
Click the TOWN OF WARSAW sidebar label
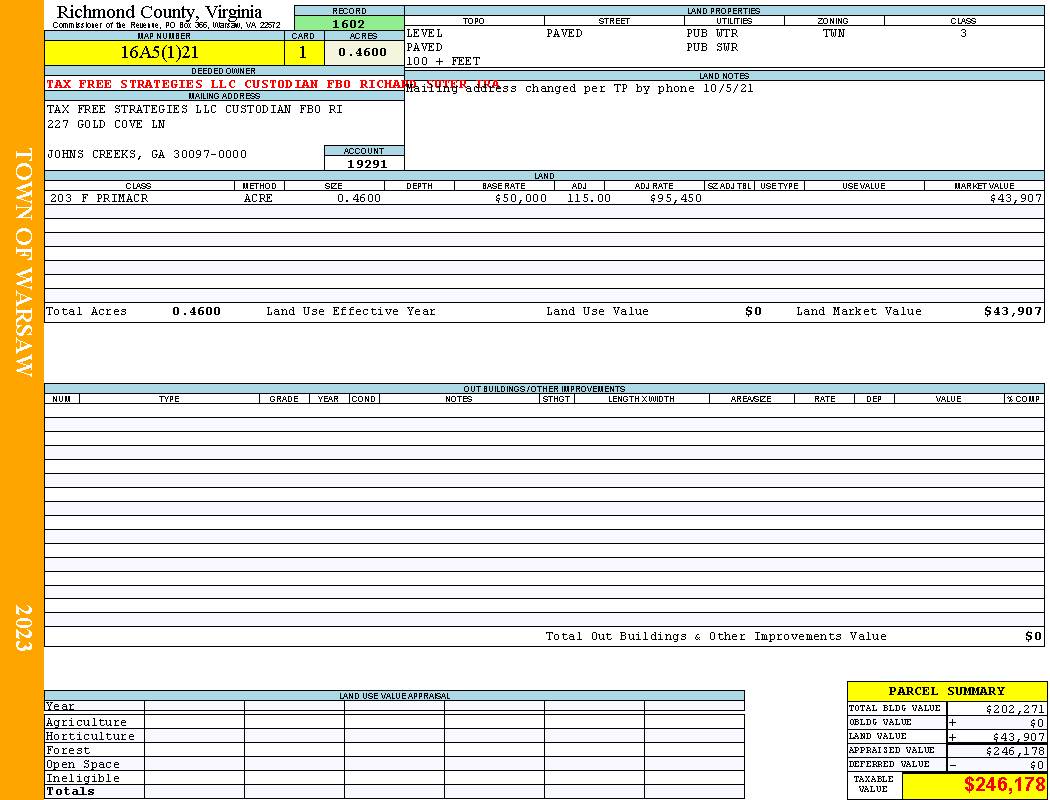(x=23, y=262)
